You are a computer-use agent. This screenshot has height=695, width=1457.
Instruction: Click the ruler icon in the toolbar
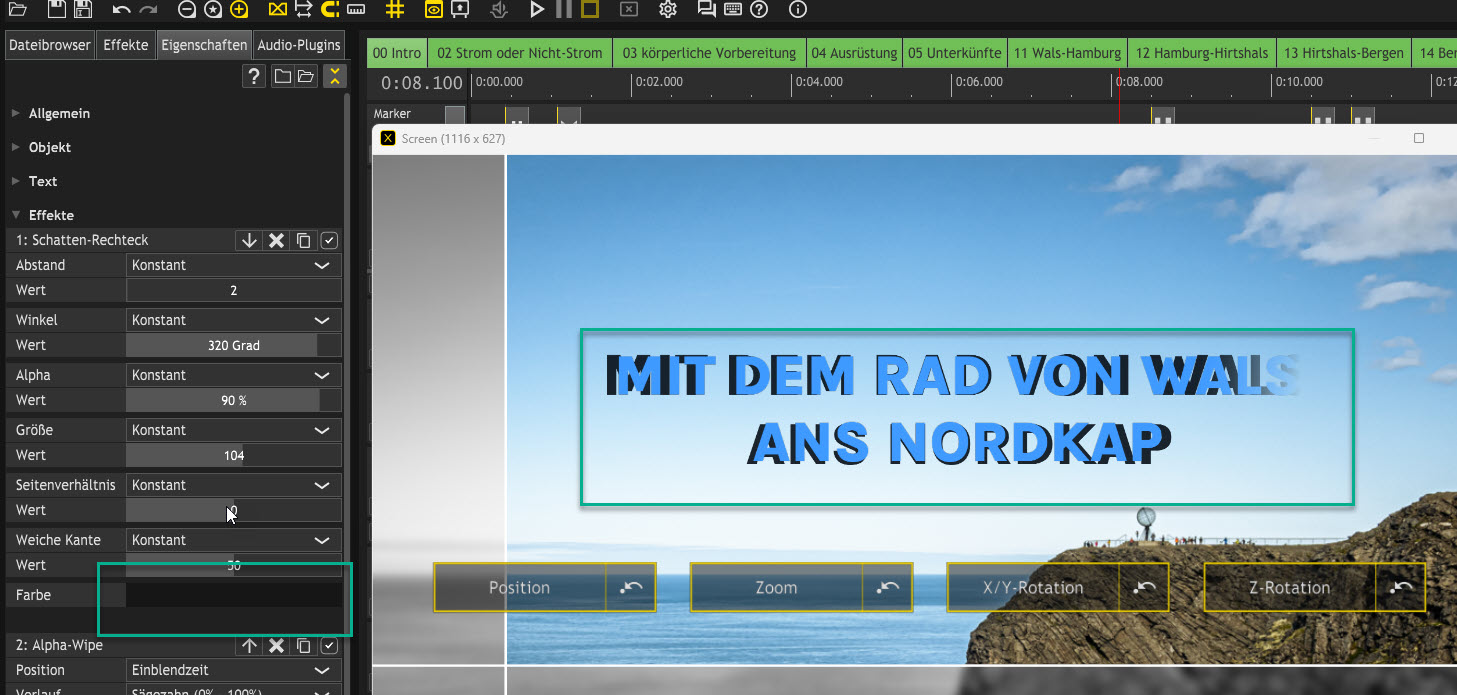pyautogui.click(x=358, y=10)
